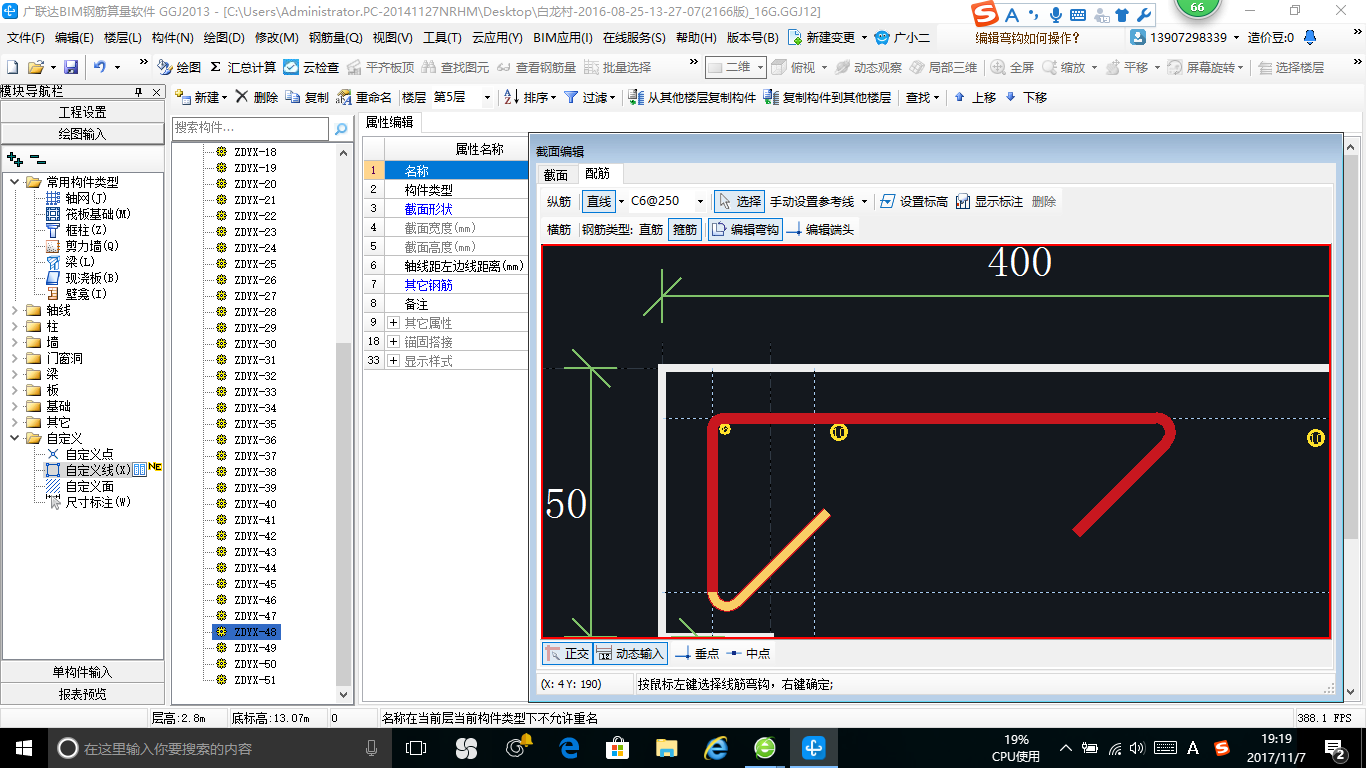Click the new file icon
Screen dimensions: 1366x768
pyautogui.click(x=12, y=67)
